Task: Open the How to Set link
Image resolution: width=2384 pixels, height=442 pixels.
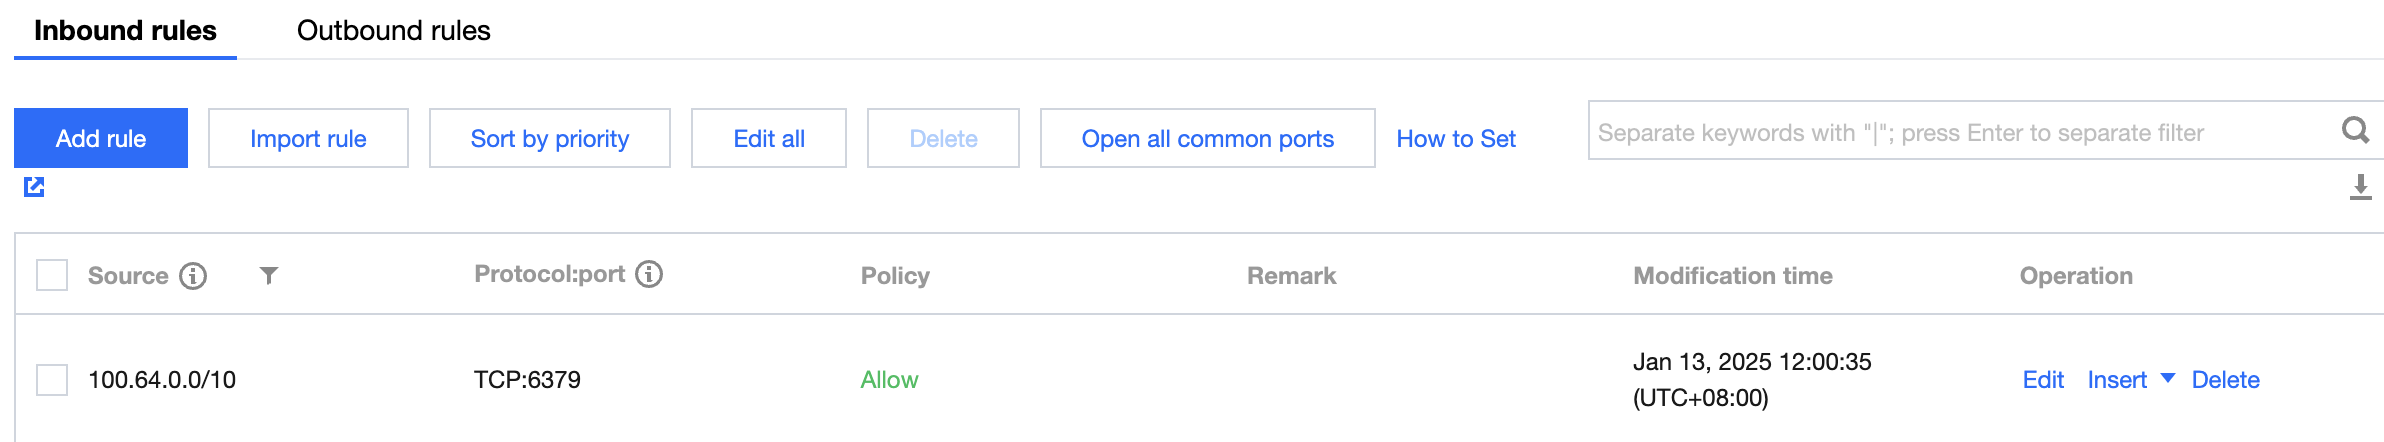Action: click(1456, 138)
